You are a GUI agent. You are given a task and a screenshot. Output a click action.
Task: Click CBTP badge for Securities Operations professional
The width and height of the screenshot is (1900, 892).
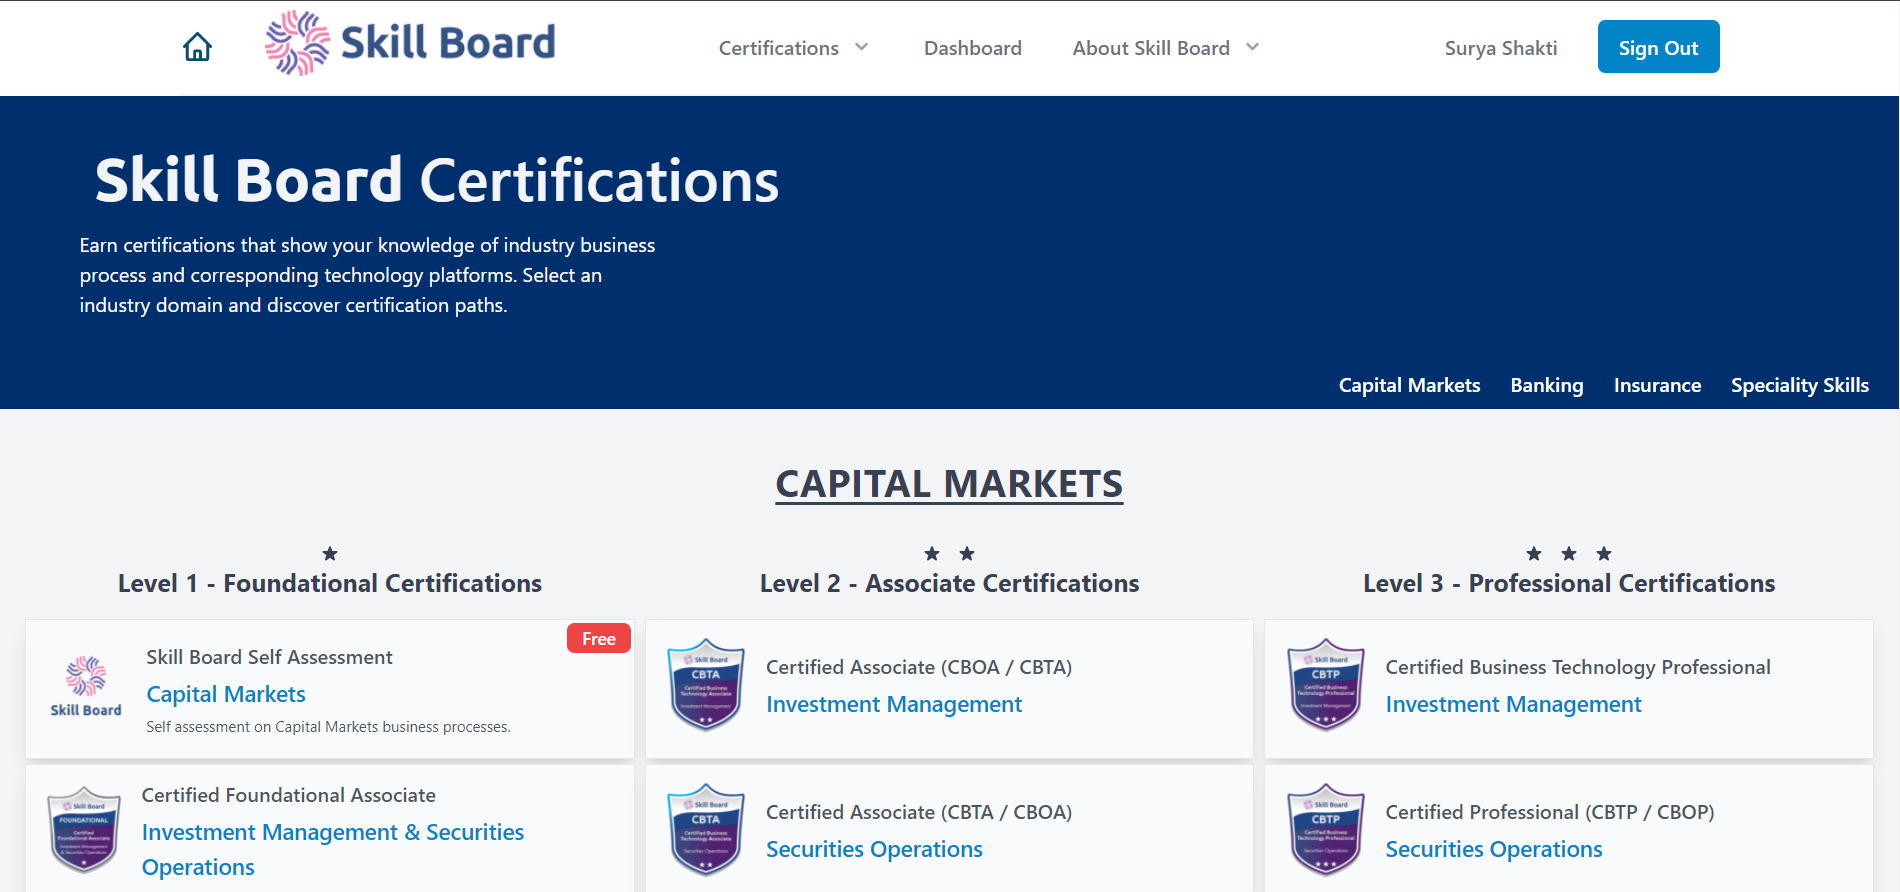[1326, 830]
